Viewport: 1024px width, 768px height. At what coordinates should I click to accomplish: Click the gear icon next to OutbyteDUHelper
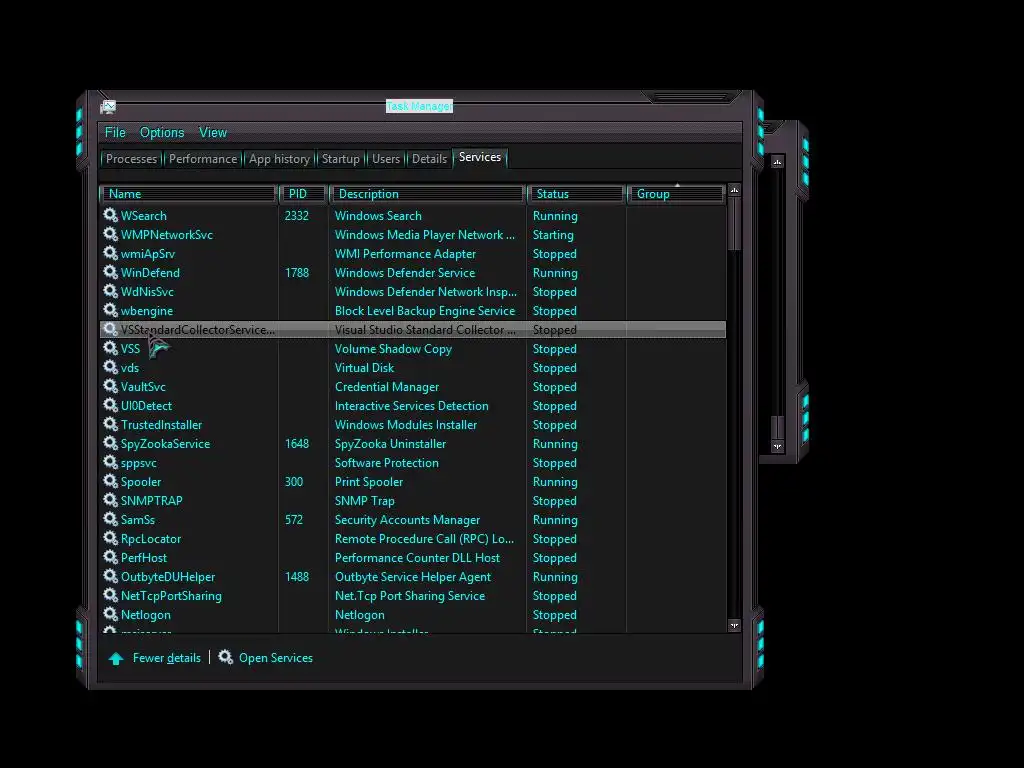[110, 576]
